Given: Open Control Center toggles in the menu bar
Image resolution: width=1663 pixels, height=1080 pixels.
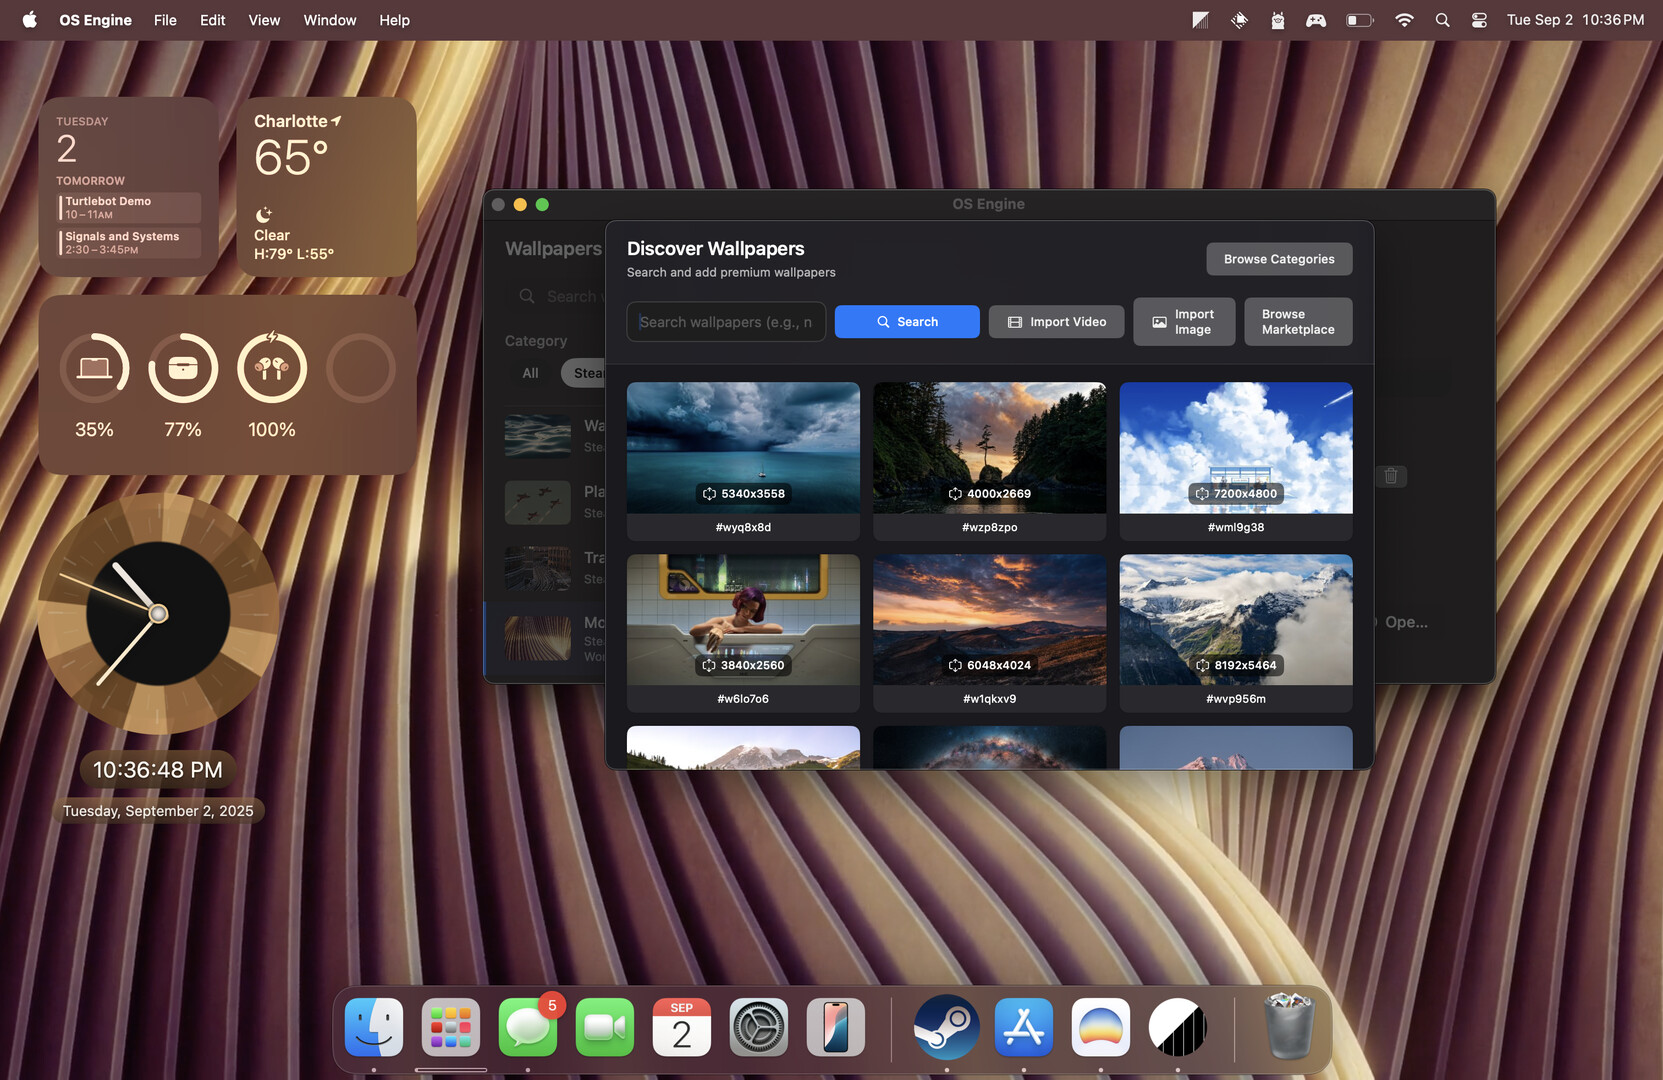Looking at the screenshot, I should (1478, 19).
